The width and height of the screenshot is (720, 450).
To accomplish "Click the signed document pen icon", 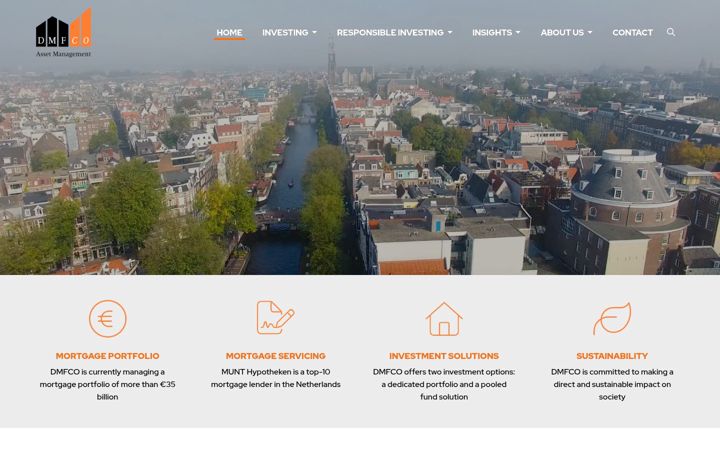I will coord(276,317).
